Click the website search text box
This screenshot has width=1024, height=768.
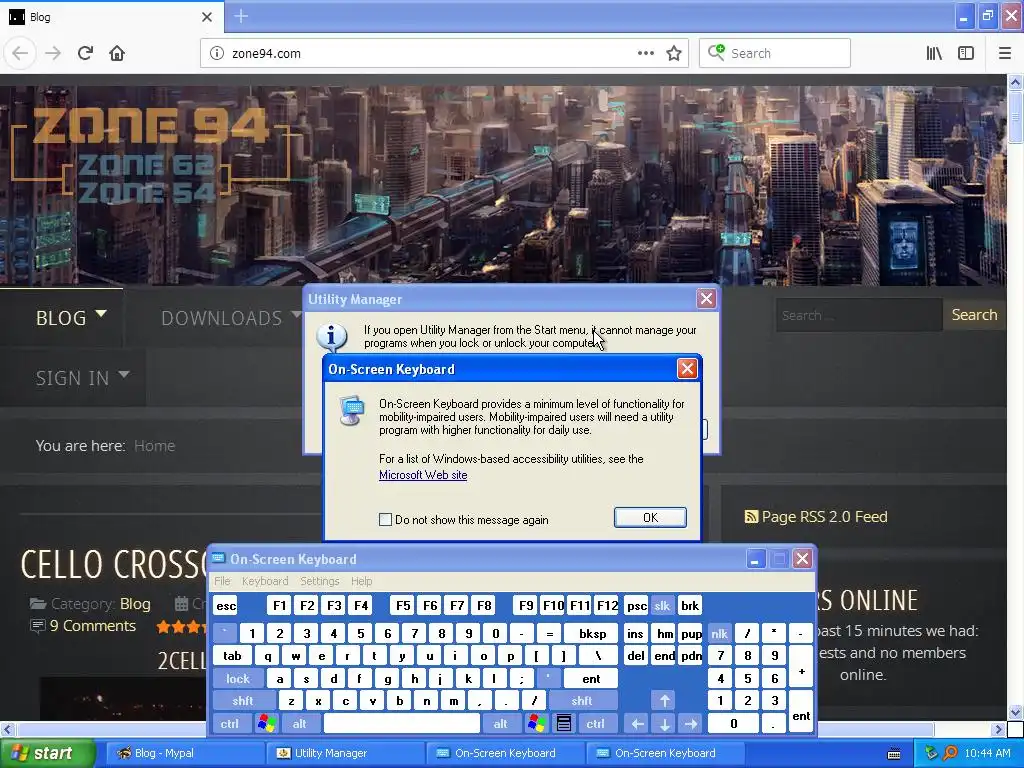(x=859, y=315)
